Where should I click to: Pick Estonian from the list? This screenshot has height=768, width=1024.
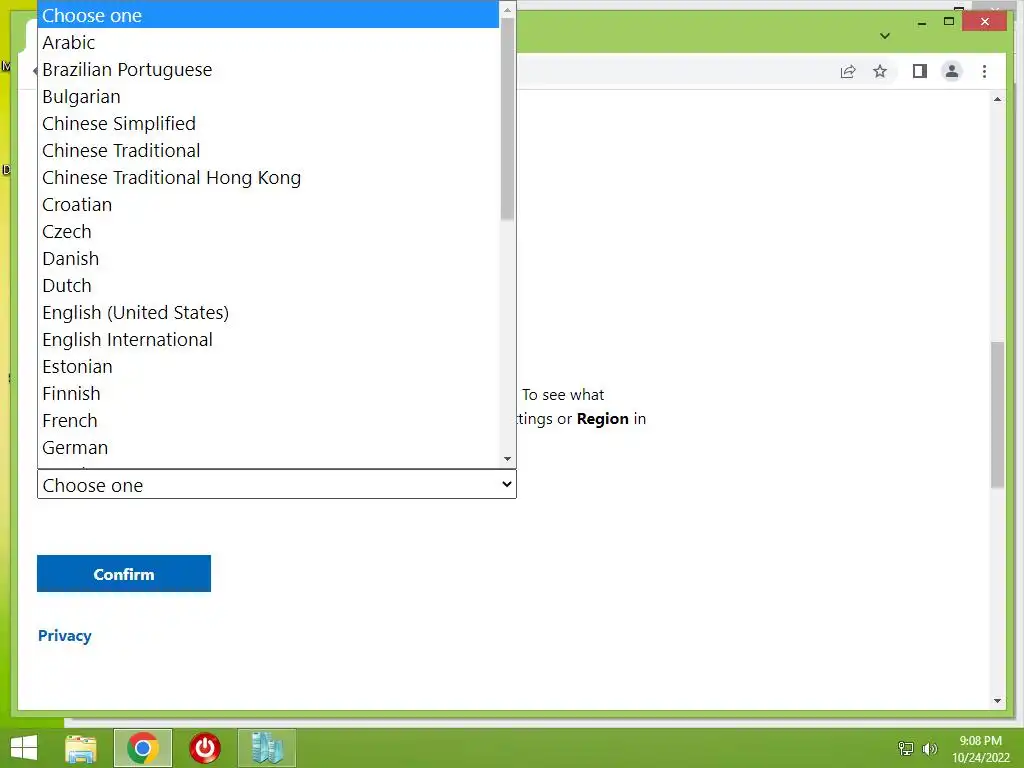[268, 366]
